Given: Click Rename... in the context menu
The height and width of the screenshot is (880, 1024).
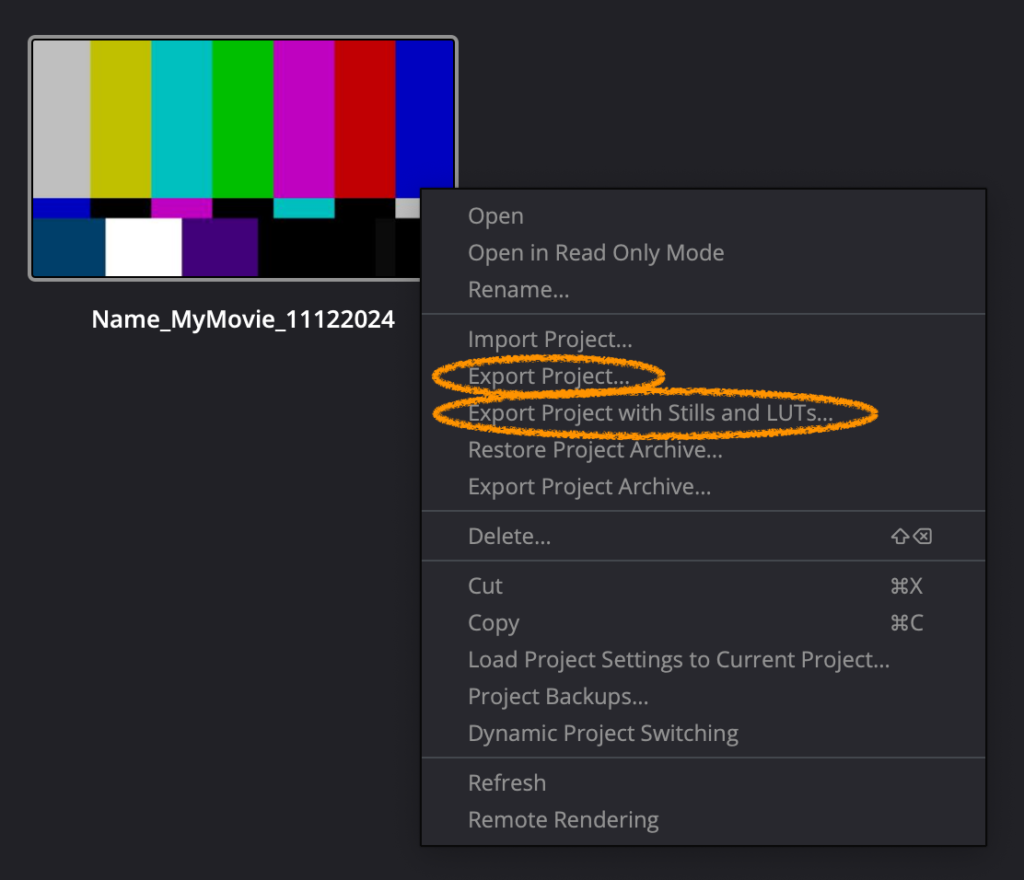Looking at the screenshot, I should coord(518,290).
